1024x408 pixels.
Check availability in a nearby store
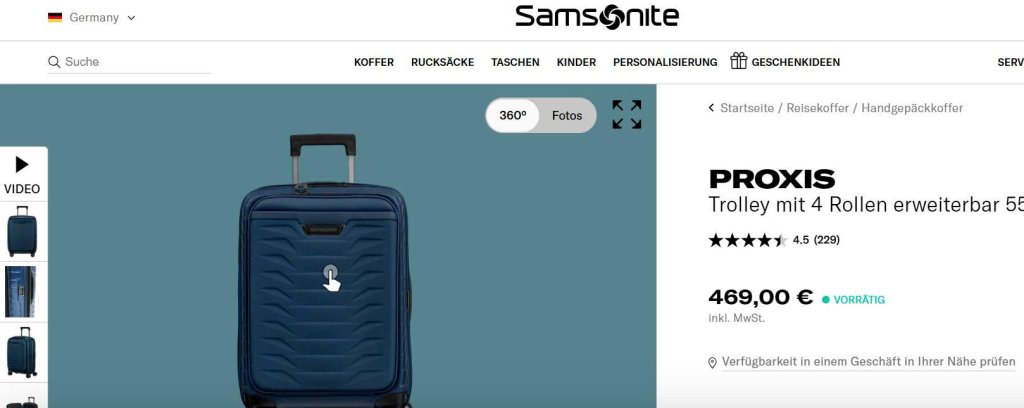[869, 362]
